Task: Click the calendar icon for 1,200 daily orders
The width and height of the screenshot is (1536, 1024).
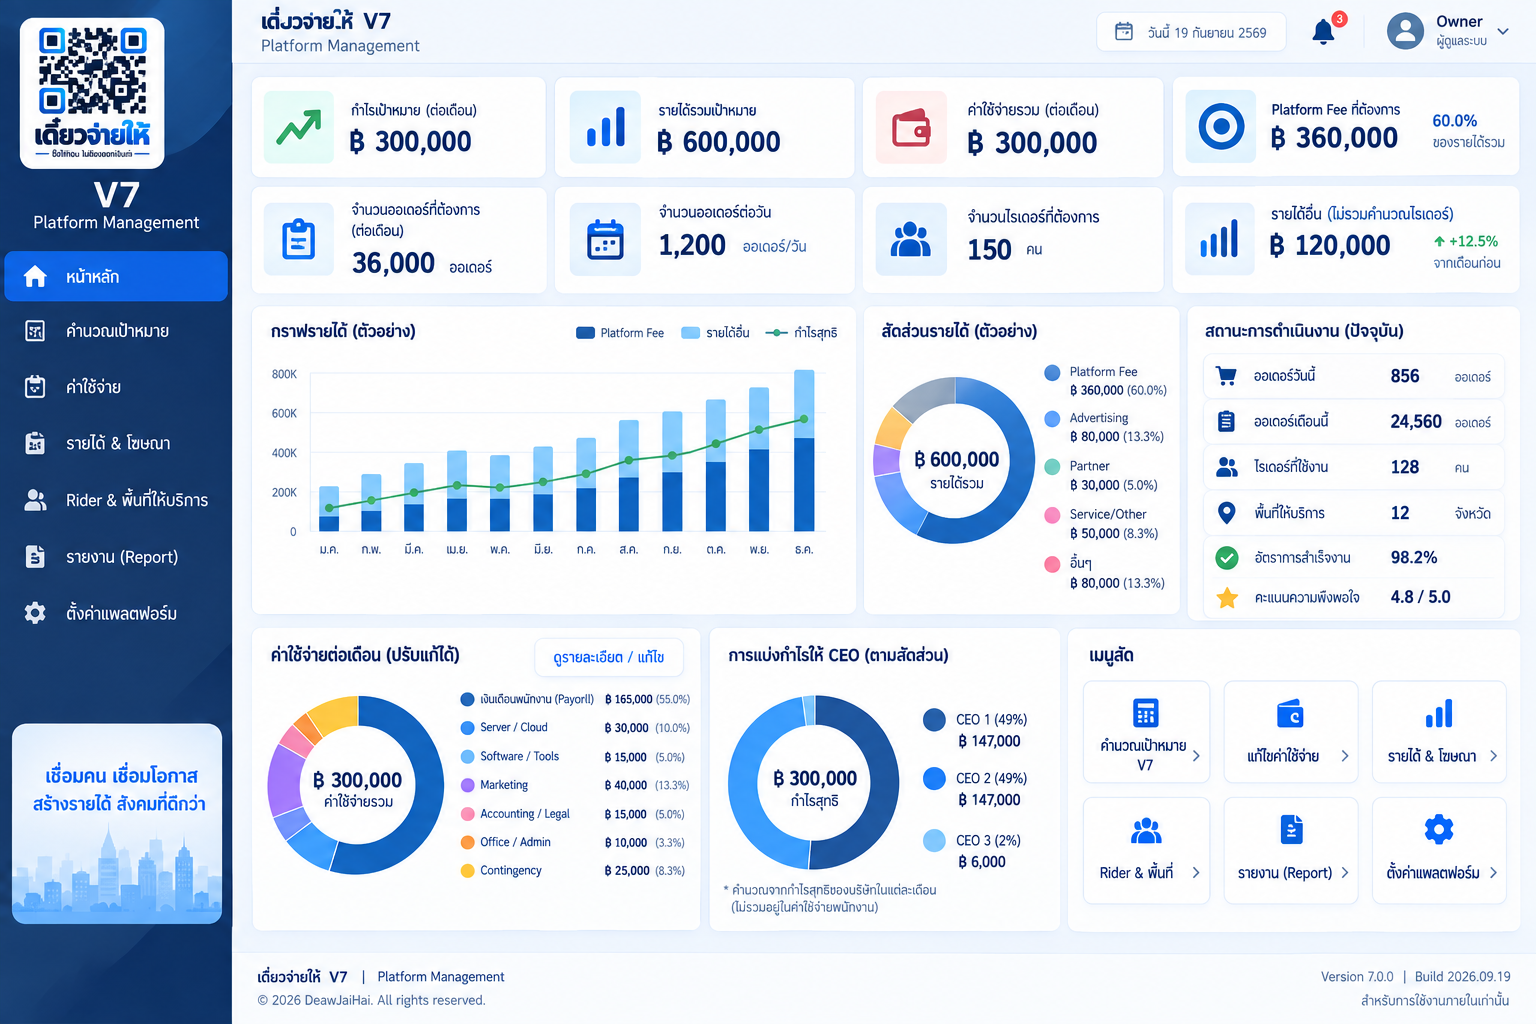Action: pyautogui.click(x=605, y=240)
